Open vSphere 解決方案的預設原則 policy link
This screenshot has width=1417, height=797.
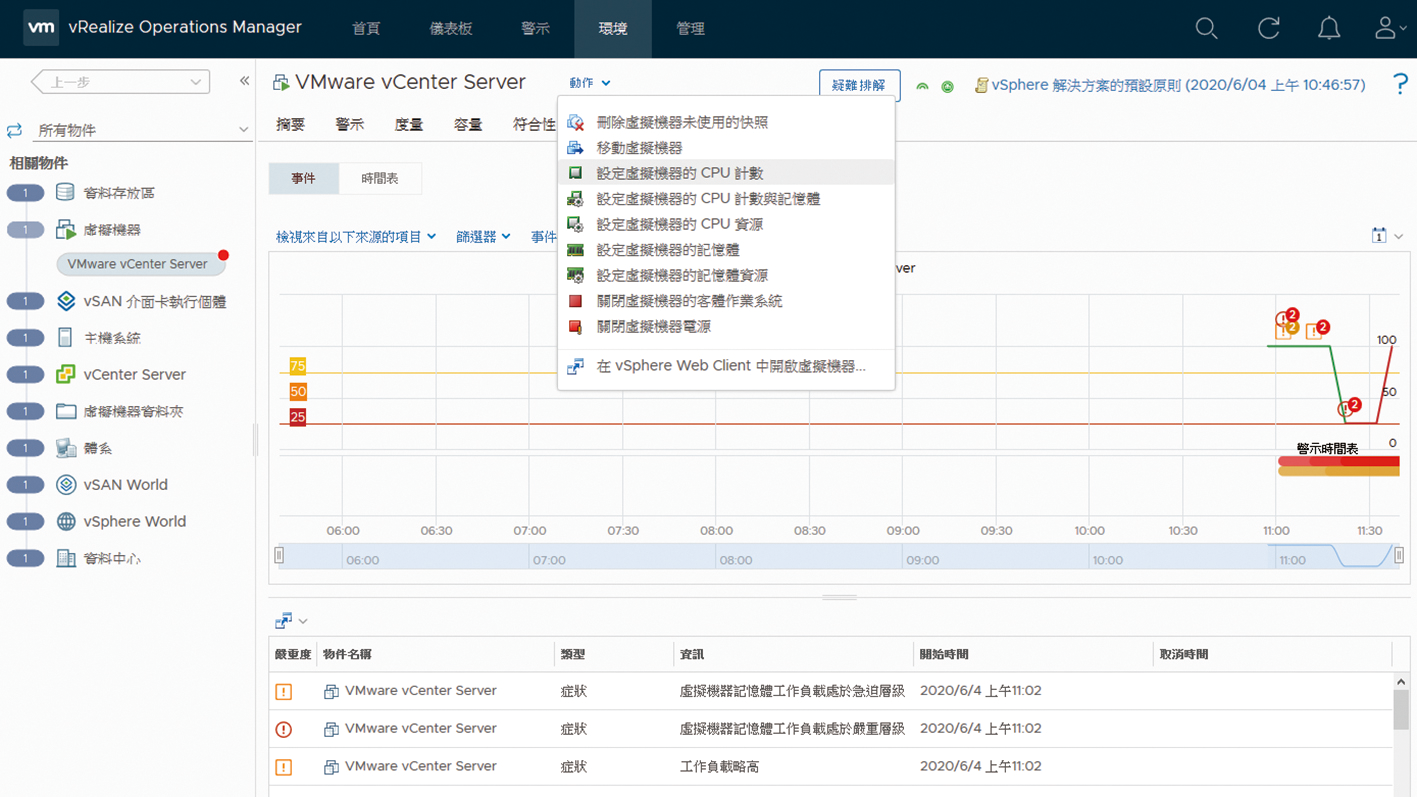pyautogui.click(x=1178, y=86)
